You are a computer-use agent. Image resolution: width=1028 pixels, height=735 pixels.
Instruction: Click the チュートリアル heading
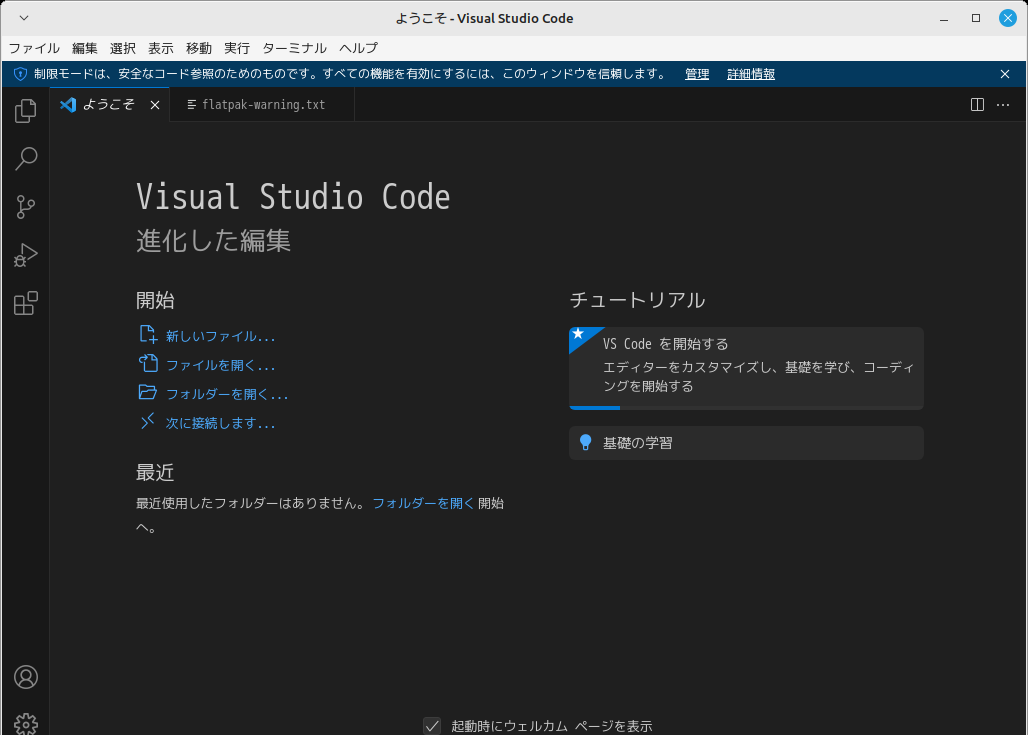(x=637, y=300)
